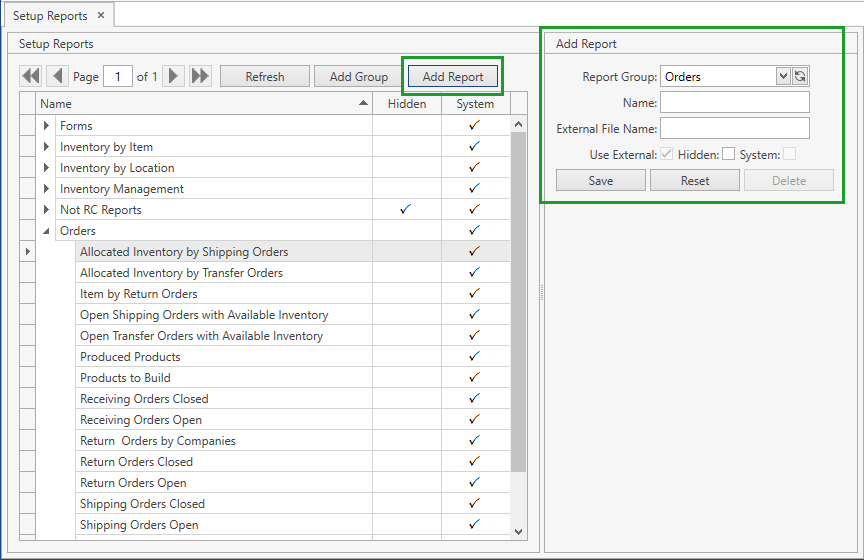Go to previous page arrow
This screenshot has height=560, width=864.
57,76
